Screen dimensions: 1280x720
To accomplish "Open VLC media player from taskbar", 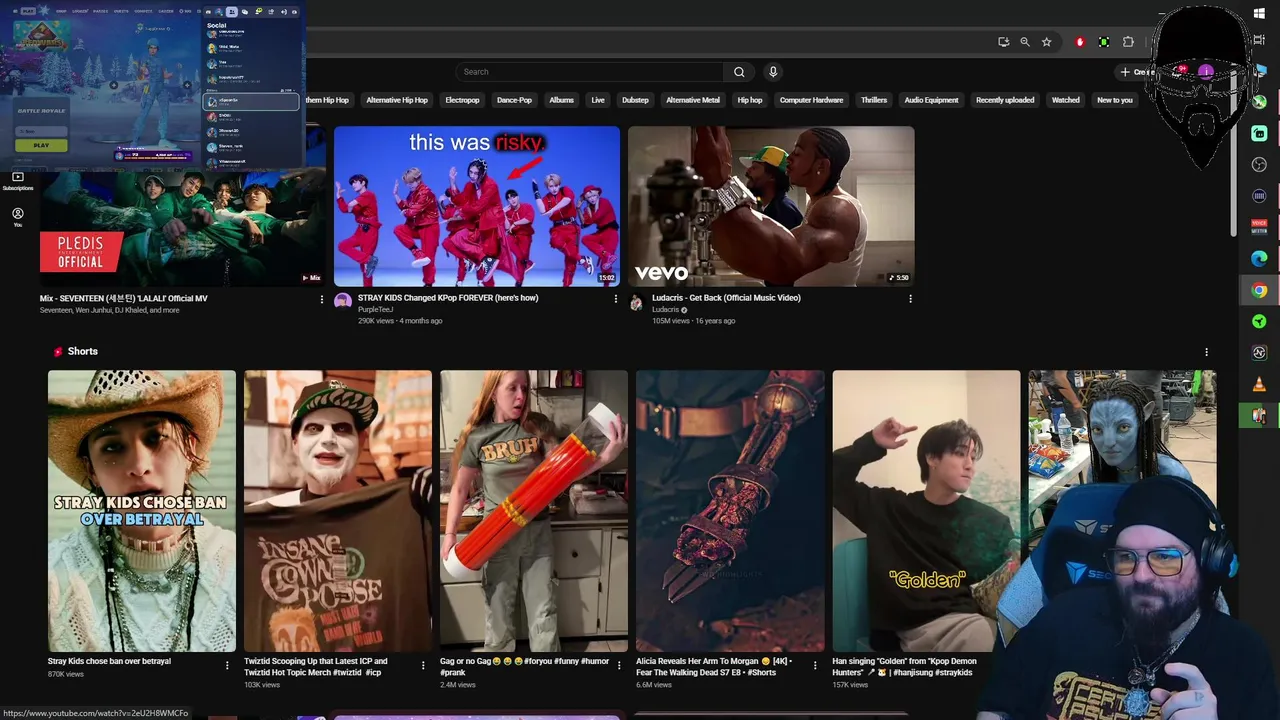I will [1259, 384].
